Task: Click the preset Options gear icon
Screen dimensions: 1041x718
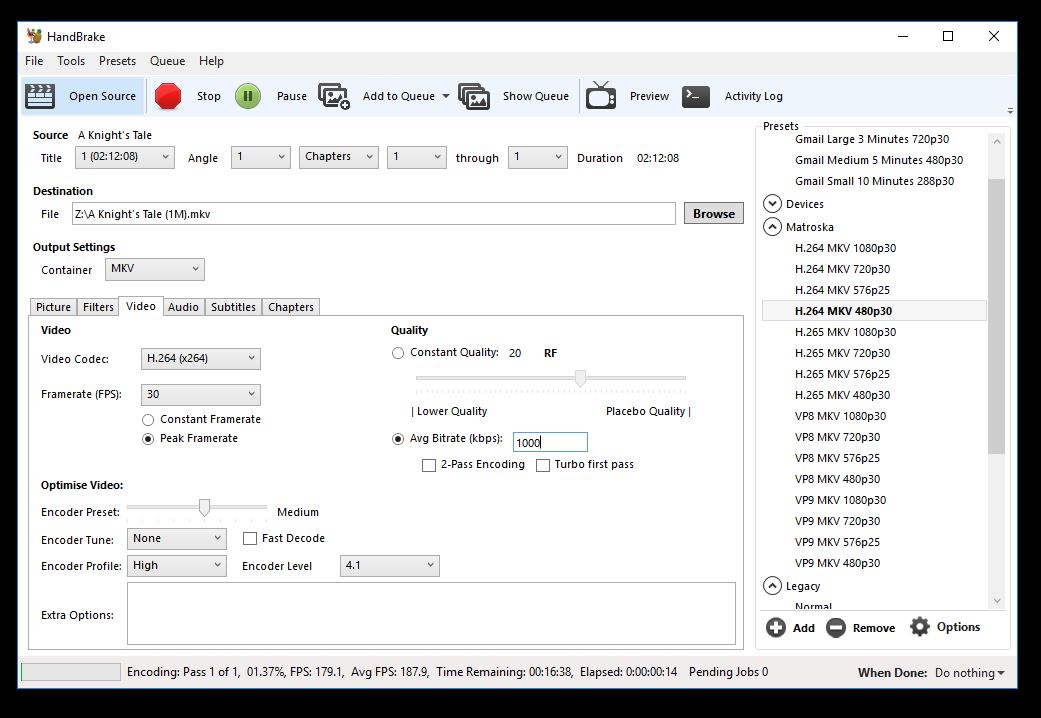Action: (x=920, y=627)
